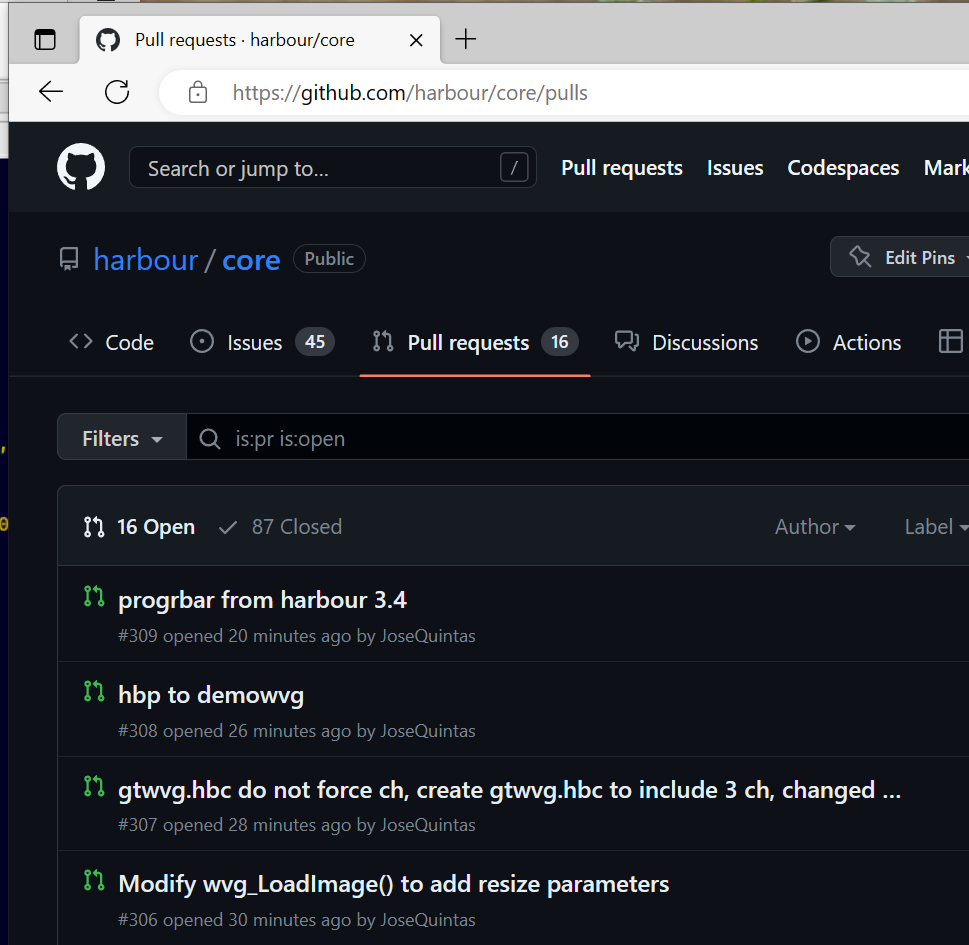Click the pin icon on Edit Pins
Image resolution: width=969 pixels, height=945 pixels.
pyautogui.click(x=860, y=258)
